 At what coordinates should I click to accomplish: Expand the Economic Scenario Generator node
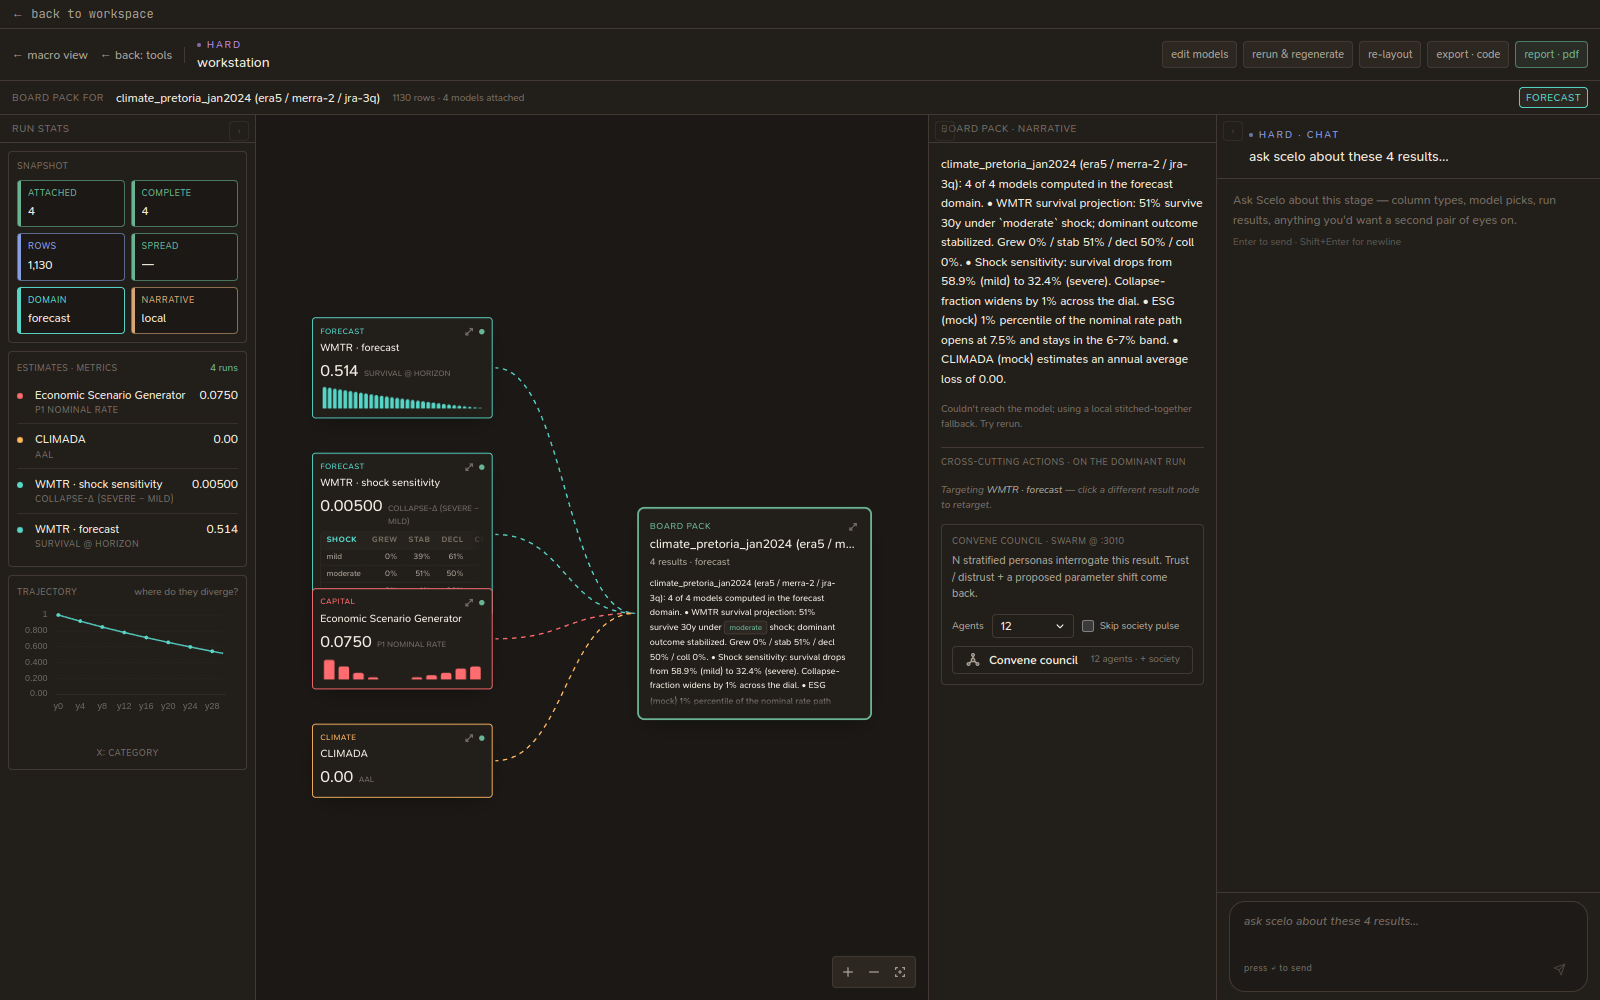(x=469, y=602)
